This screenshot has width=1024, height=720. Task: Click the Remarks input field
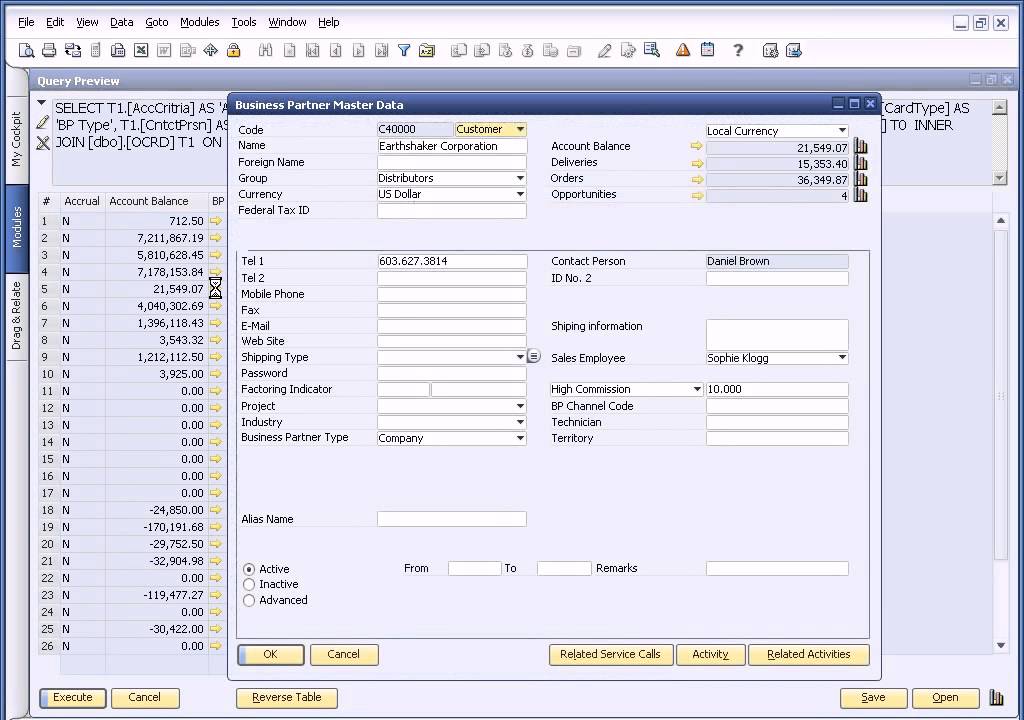click(x=777, y=568)
